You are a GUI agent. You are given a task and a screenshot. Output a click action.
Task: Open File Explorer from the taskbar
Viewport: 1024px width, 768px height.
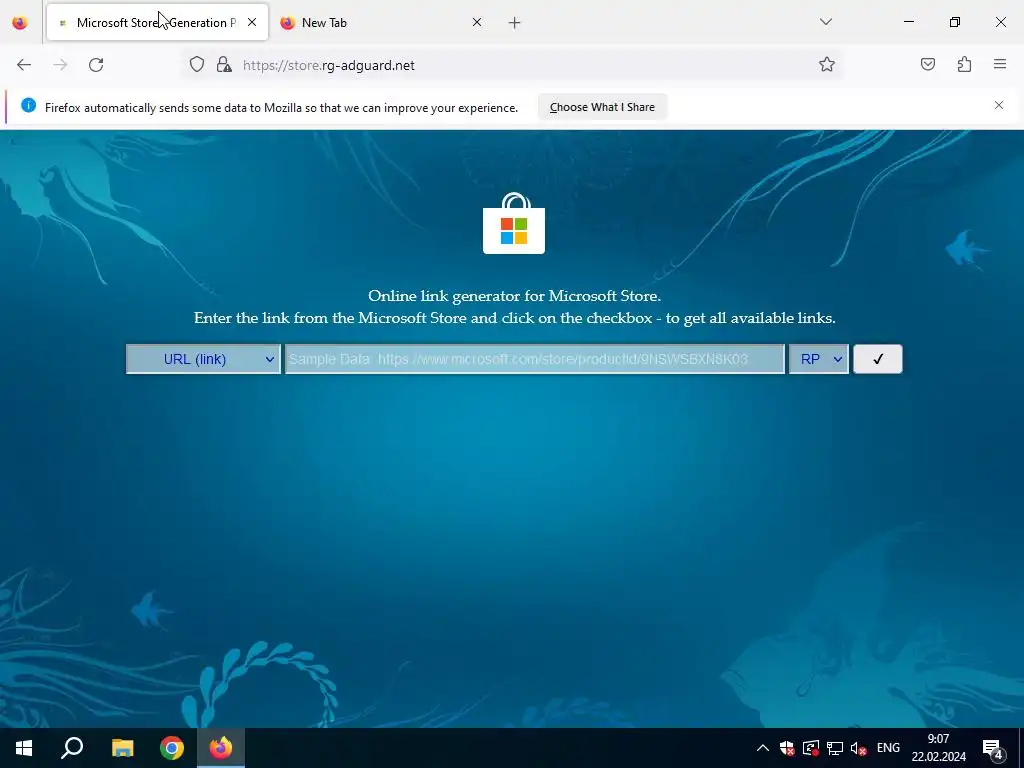(x=122, y=748)
